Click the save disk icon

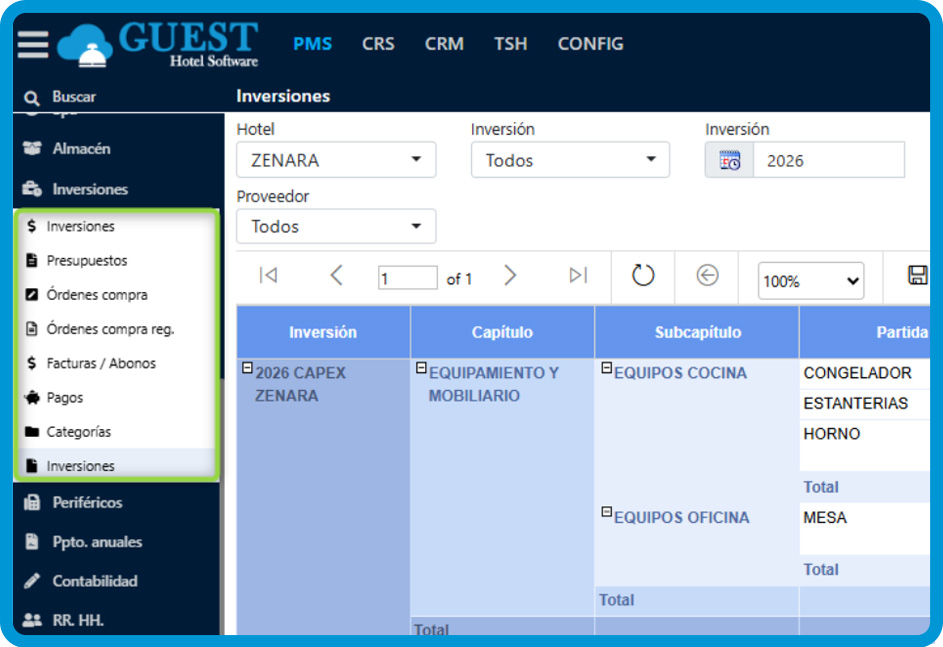918,275
